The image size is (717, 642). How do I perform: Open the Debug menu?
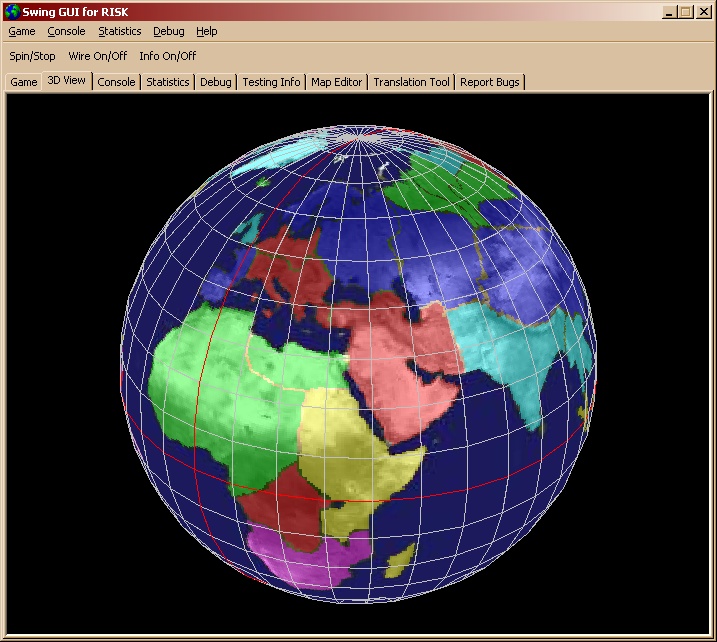[x=169, y=31]
